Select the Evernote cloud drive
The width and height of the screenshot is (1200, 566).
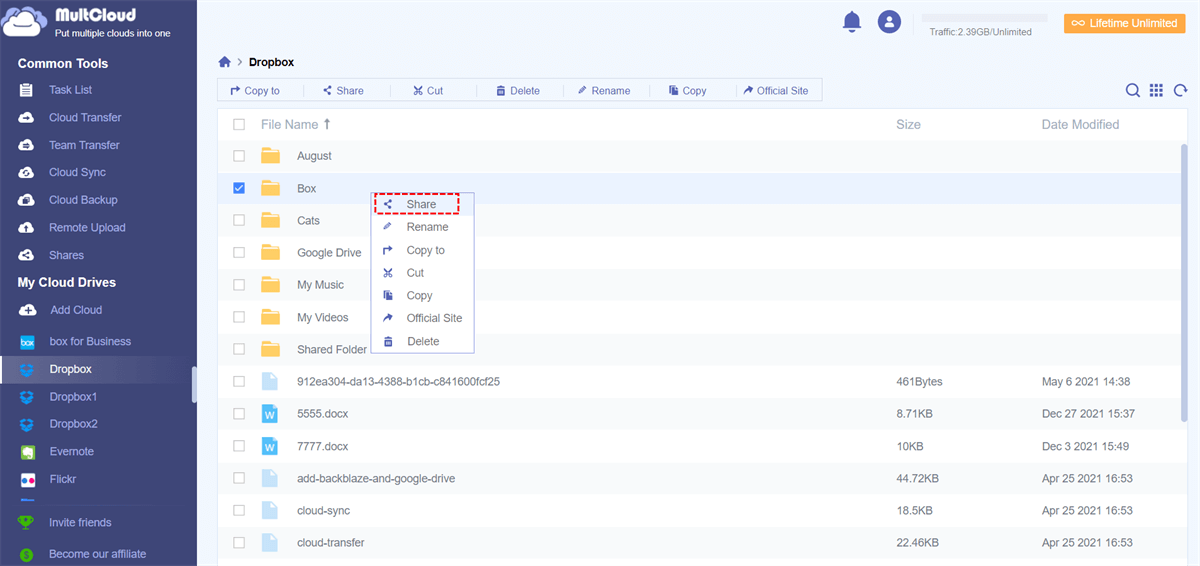pos(71,451)
